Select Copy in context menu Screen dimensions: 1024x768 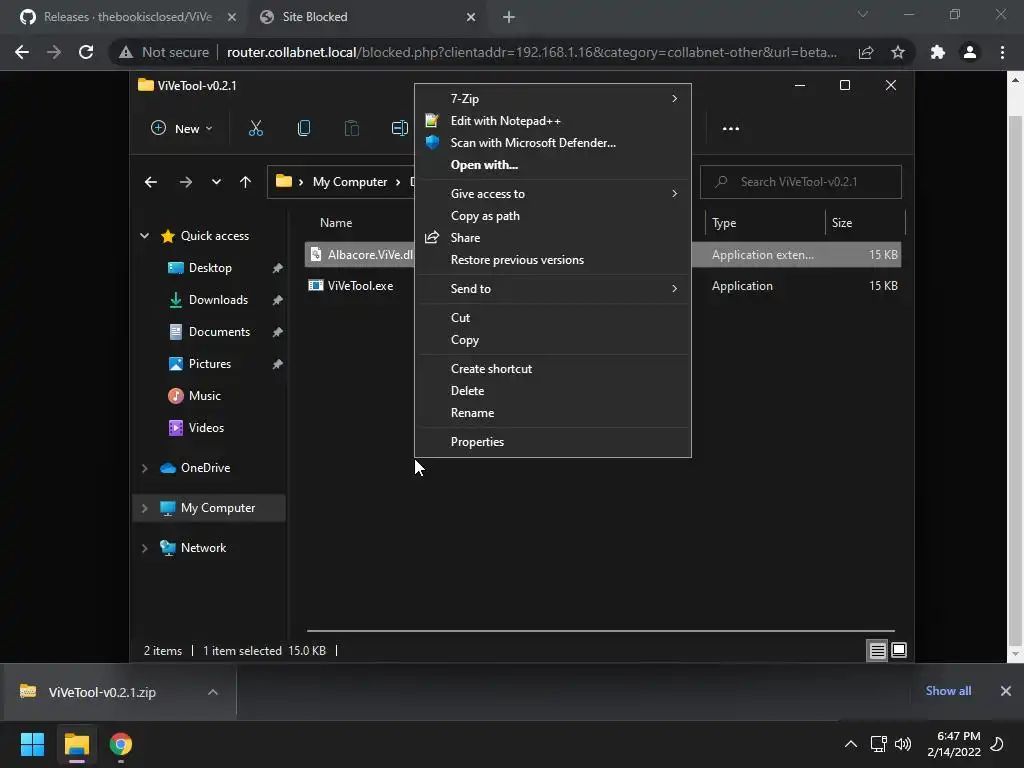coord(552,340)
